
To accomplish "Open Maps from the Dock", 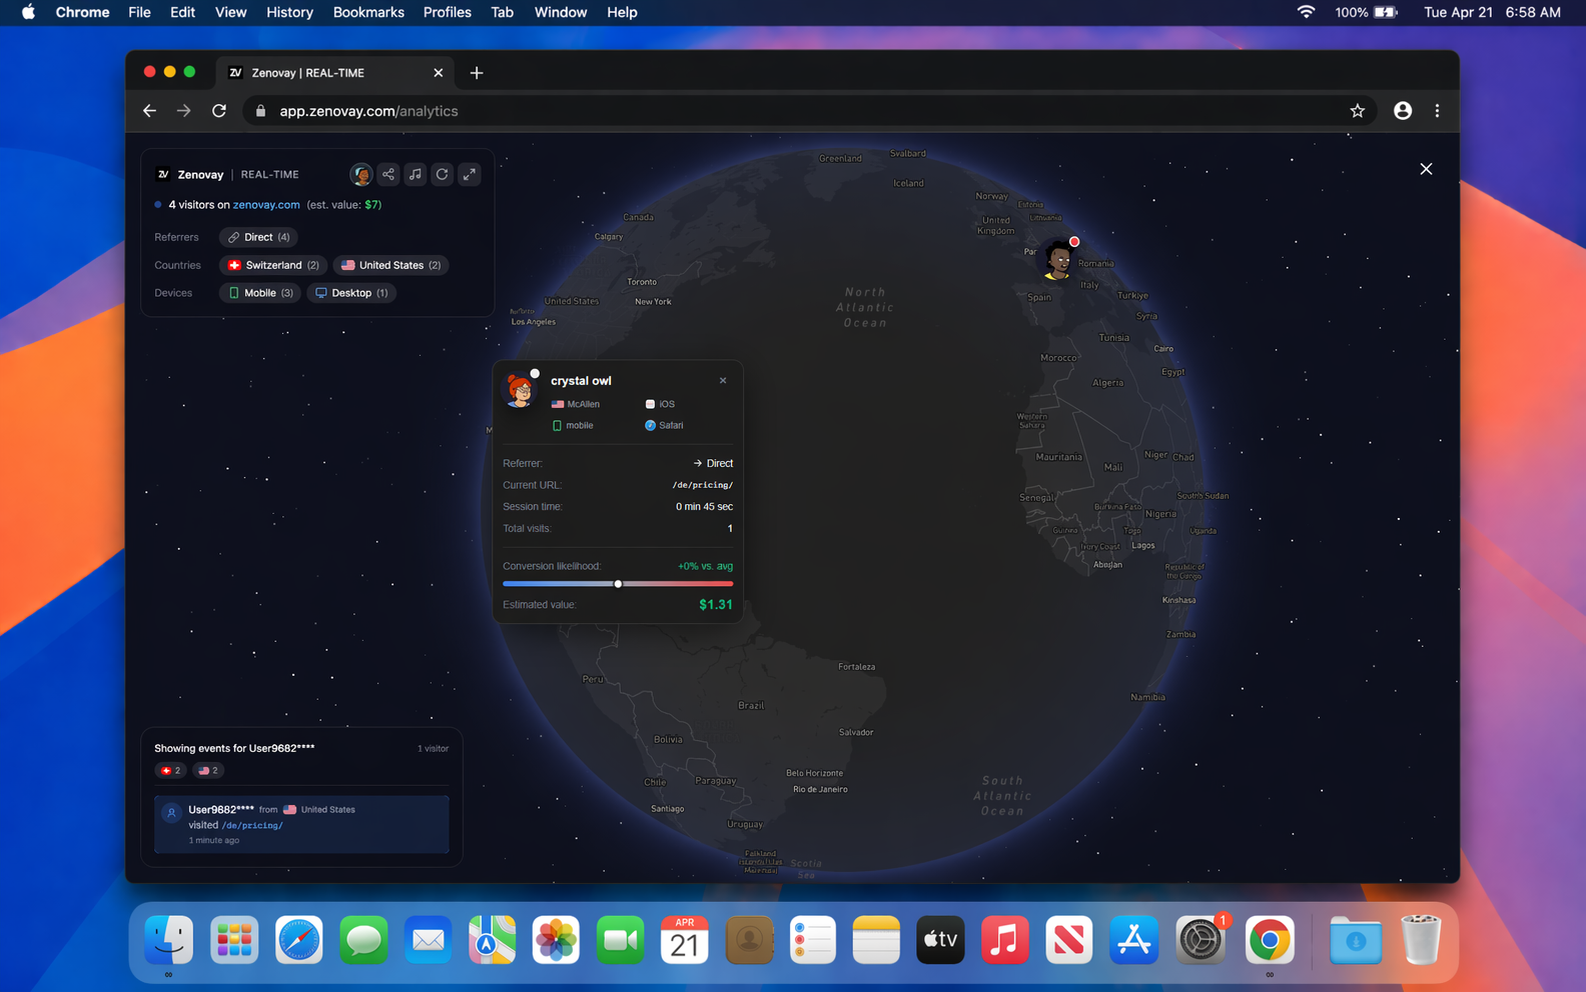I will coord(492,940).
